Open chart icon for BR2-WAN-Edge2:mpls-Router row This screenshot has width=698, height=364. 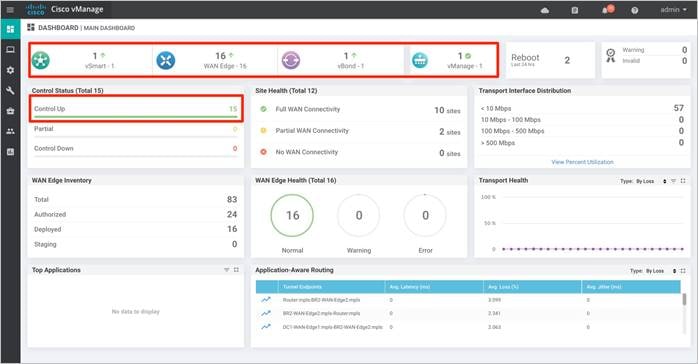point(266,313)
